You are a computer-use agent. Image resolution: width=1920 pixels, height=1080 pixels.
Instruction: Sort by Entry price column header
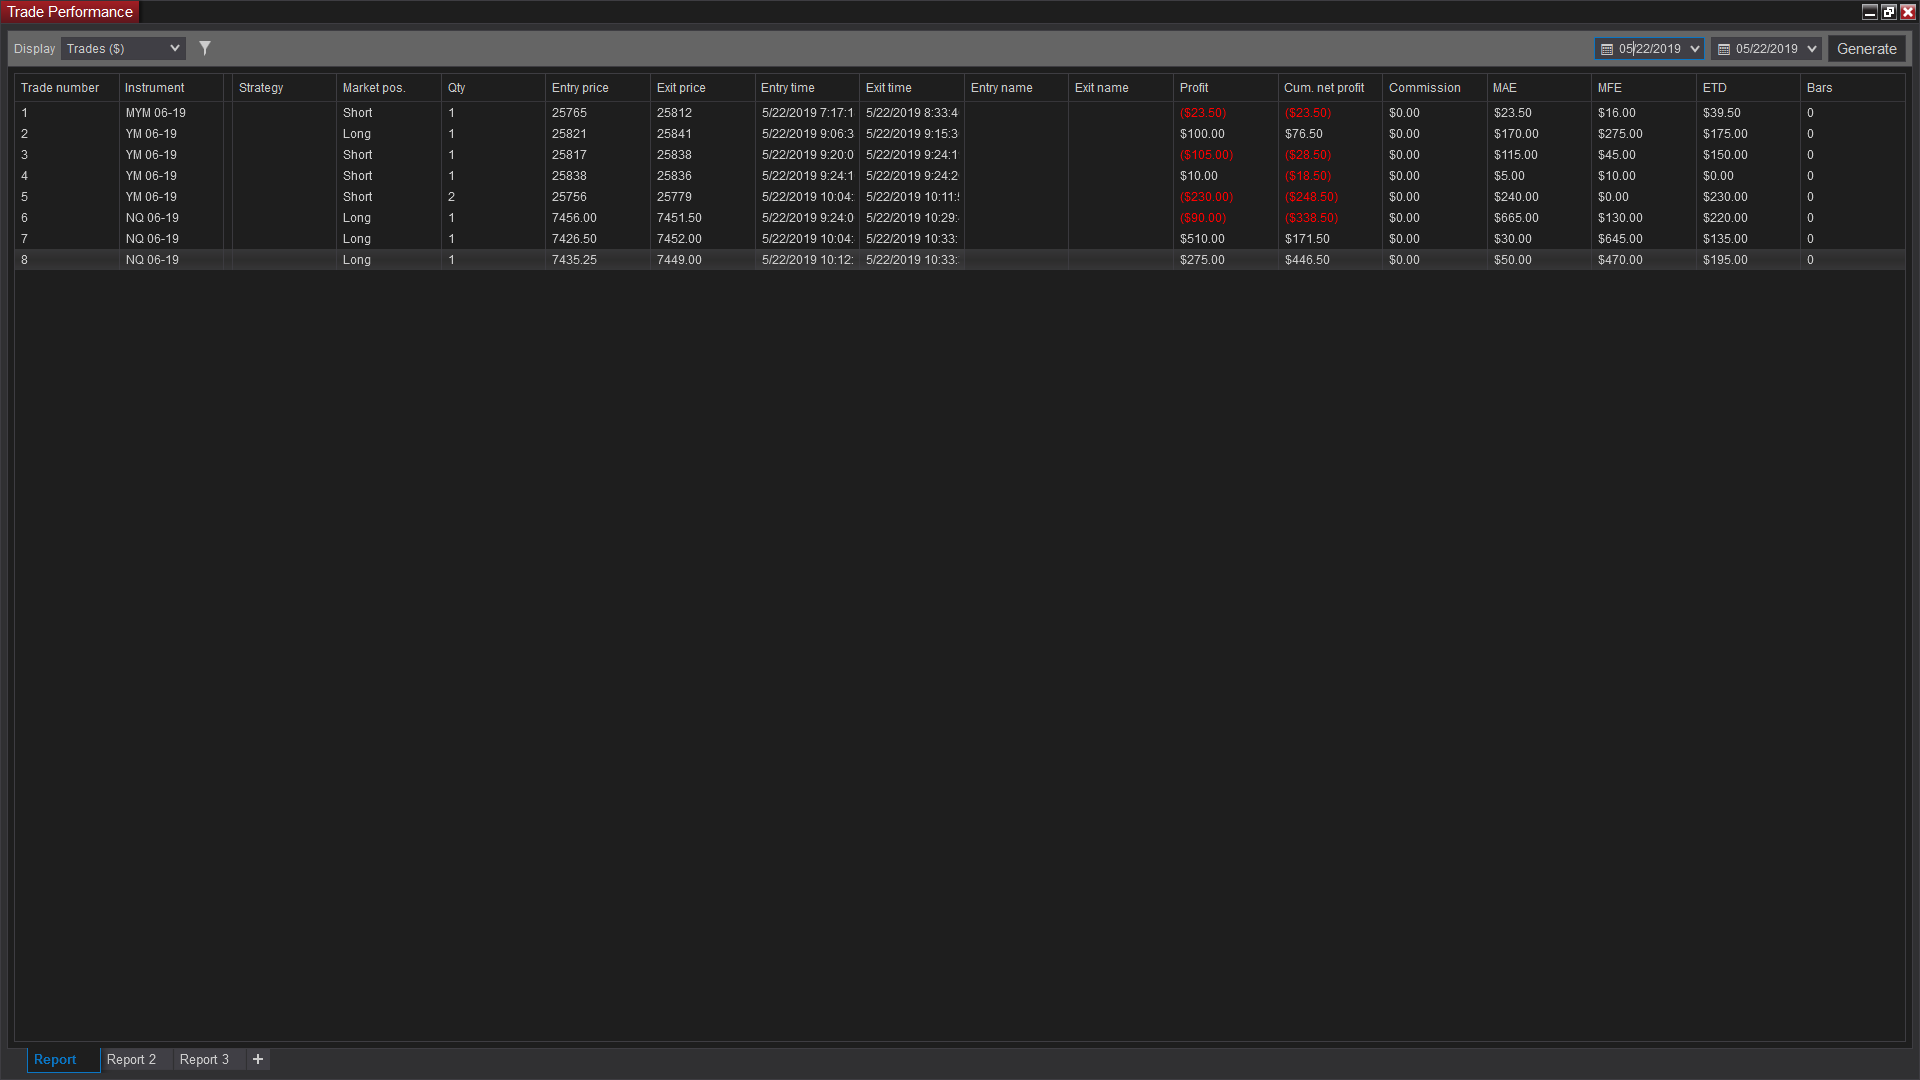598,88
